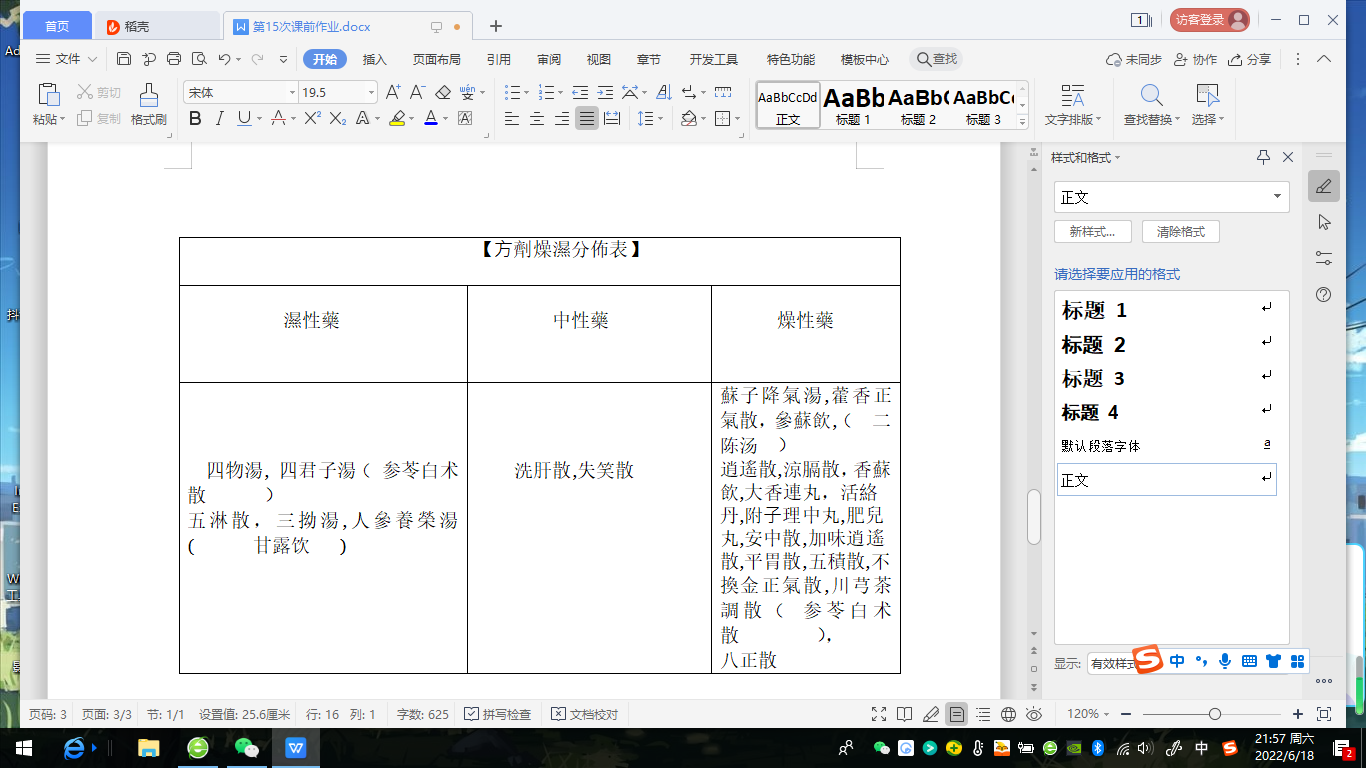Expand the bullet list dropdown arrow
The image size is (1366, 768).
(x=527, y=92)
